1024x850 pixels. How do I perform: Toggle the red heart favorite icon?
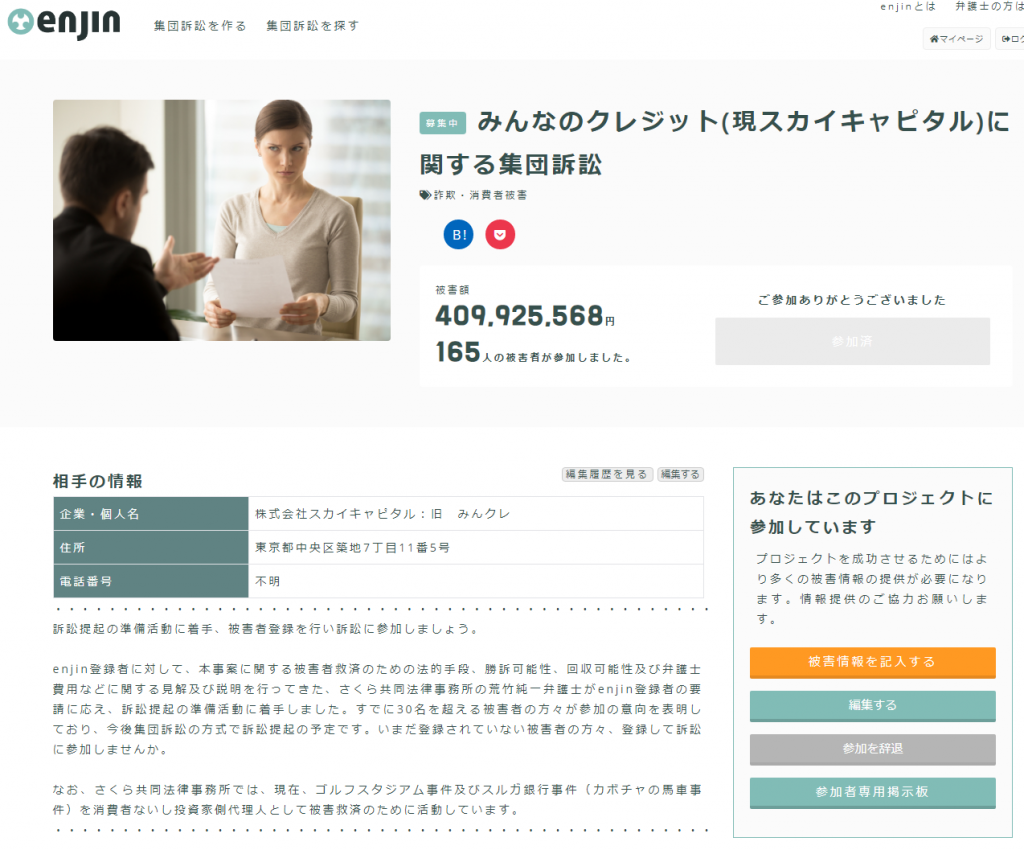coord(500,234)
